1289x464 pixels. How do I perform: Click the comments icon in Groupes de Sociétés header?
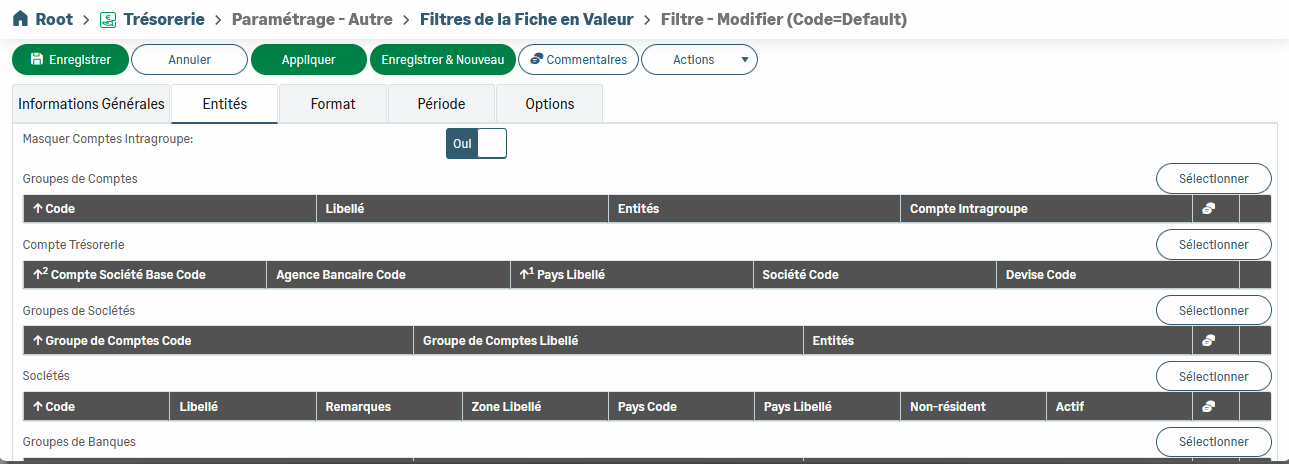coord(1208,341)
